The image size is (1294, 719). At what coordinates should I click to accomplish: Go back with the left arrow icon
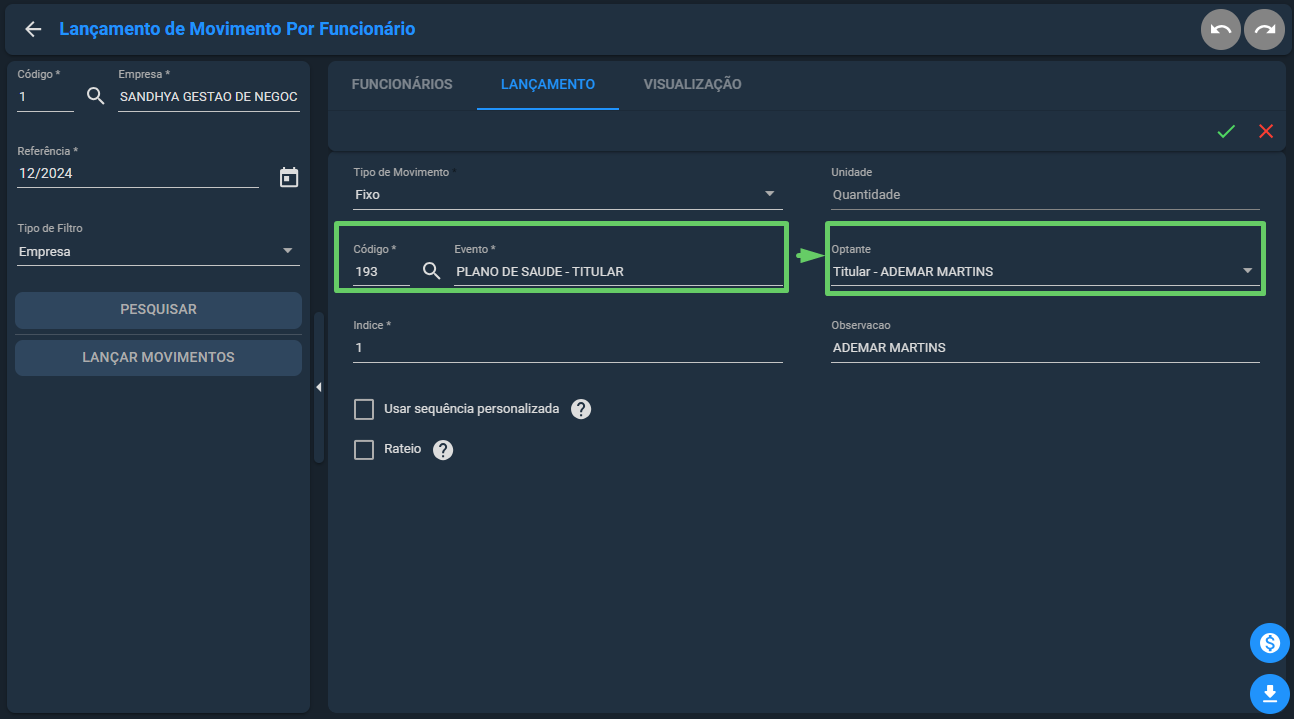[33, 29]
